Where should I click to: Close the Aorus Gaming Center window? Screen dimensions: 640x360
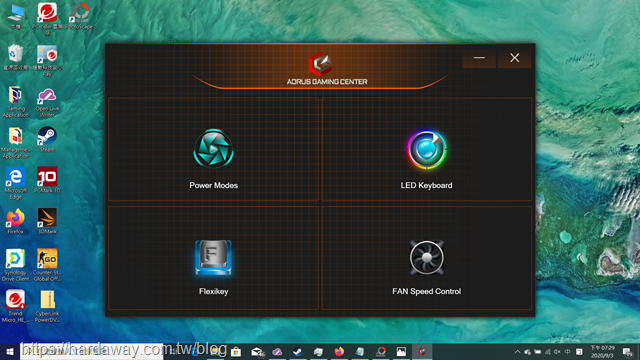pos(514,58)
